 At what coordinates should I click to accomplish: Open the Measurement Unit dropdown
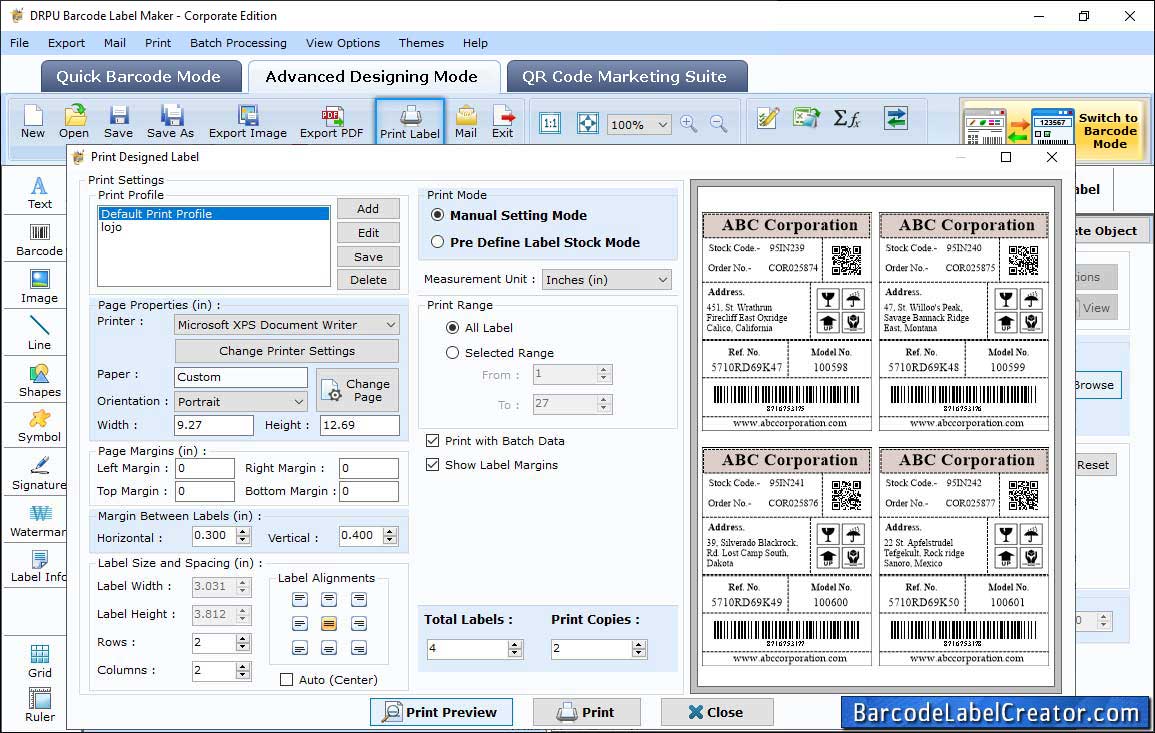pyautogui.click(x=606, y=280)
